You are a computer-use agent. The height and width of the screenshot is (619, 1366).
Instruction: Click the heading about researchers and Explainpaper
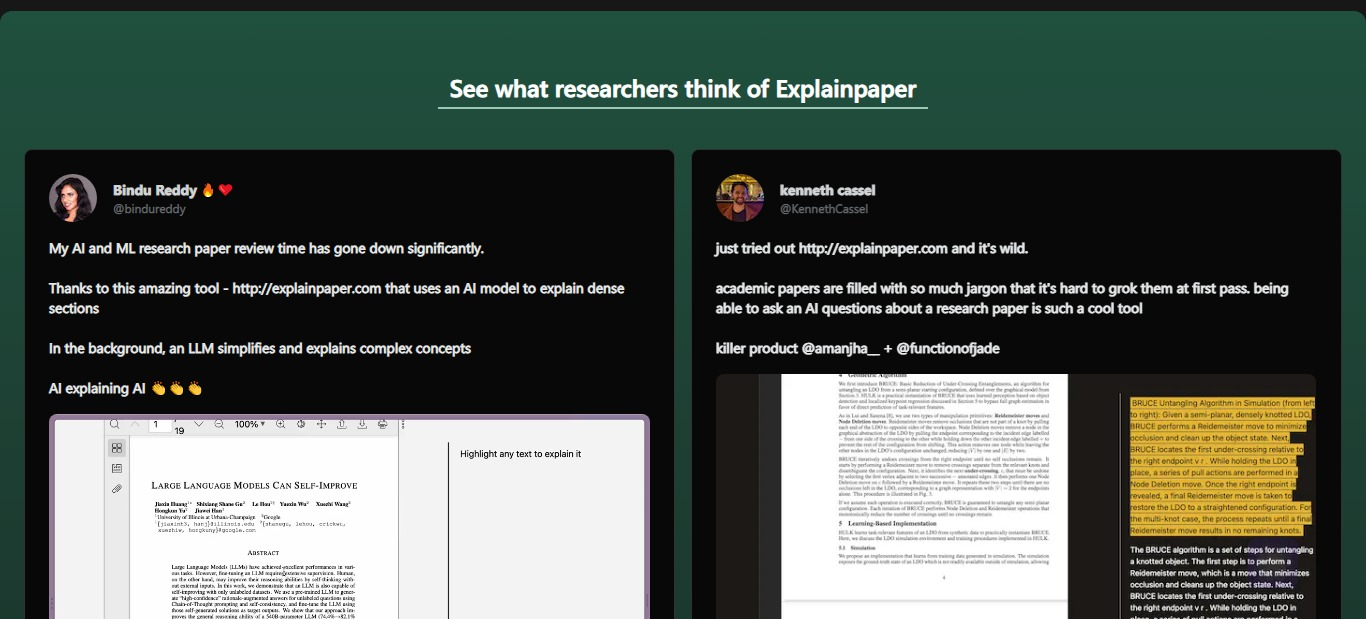[683, 89]
